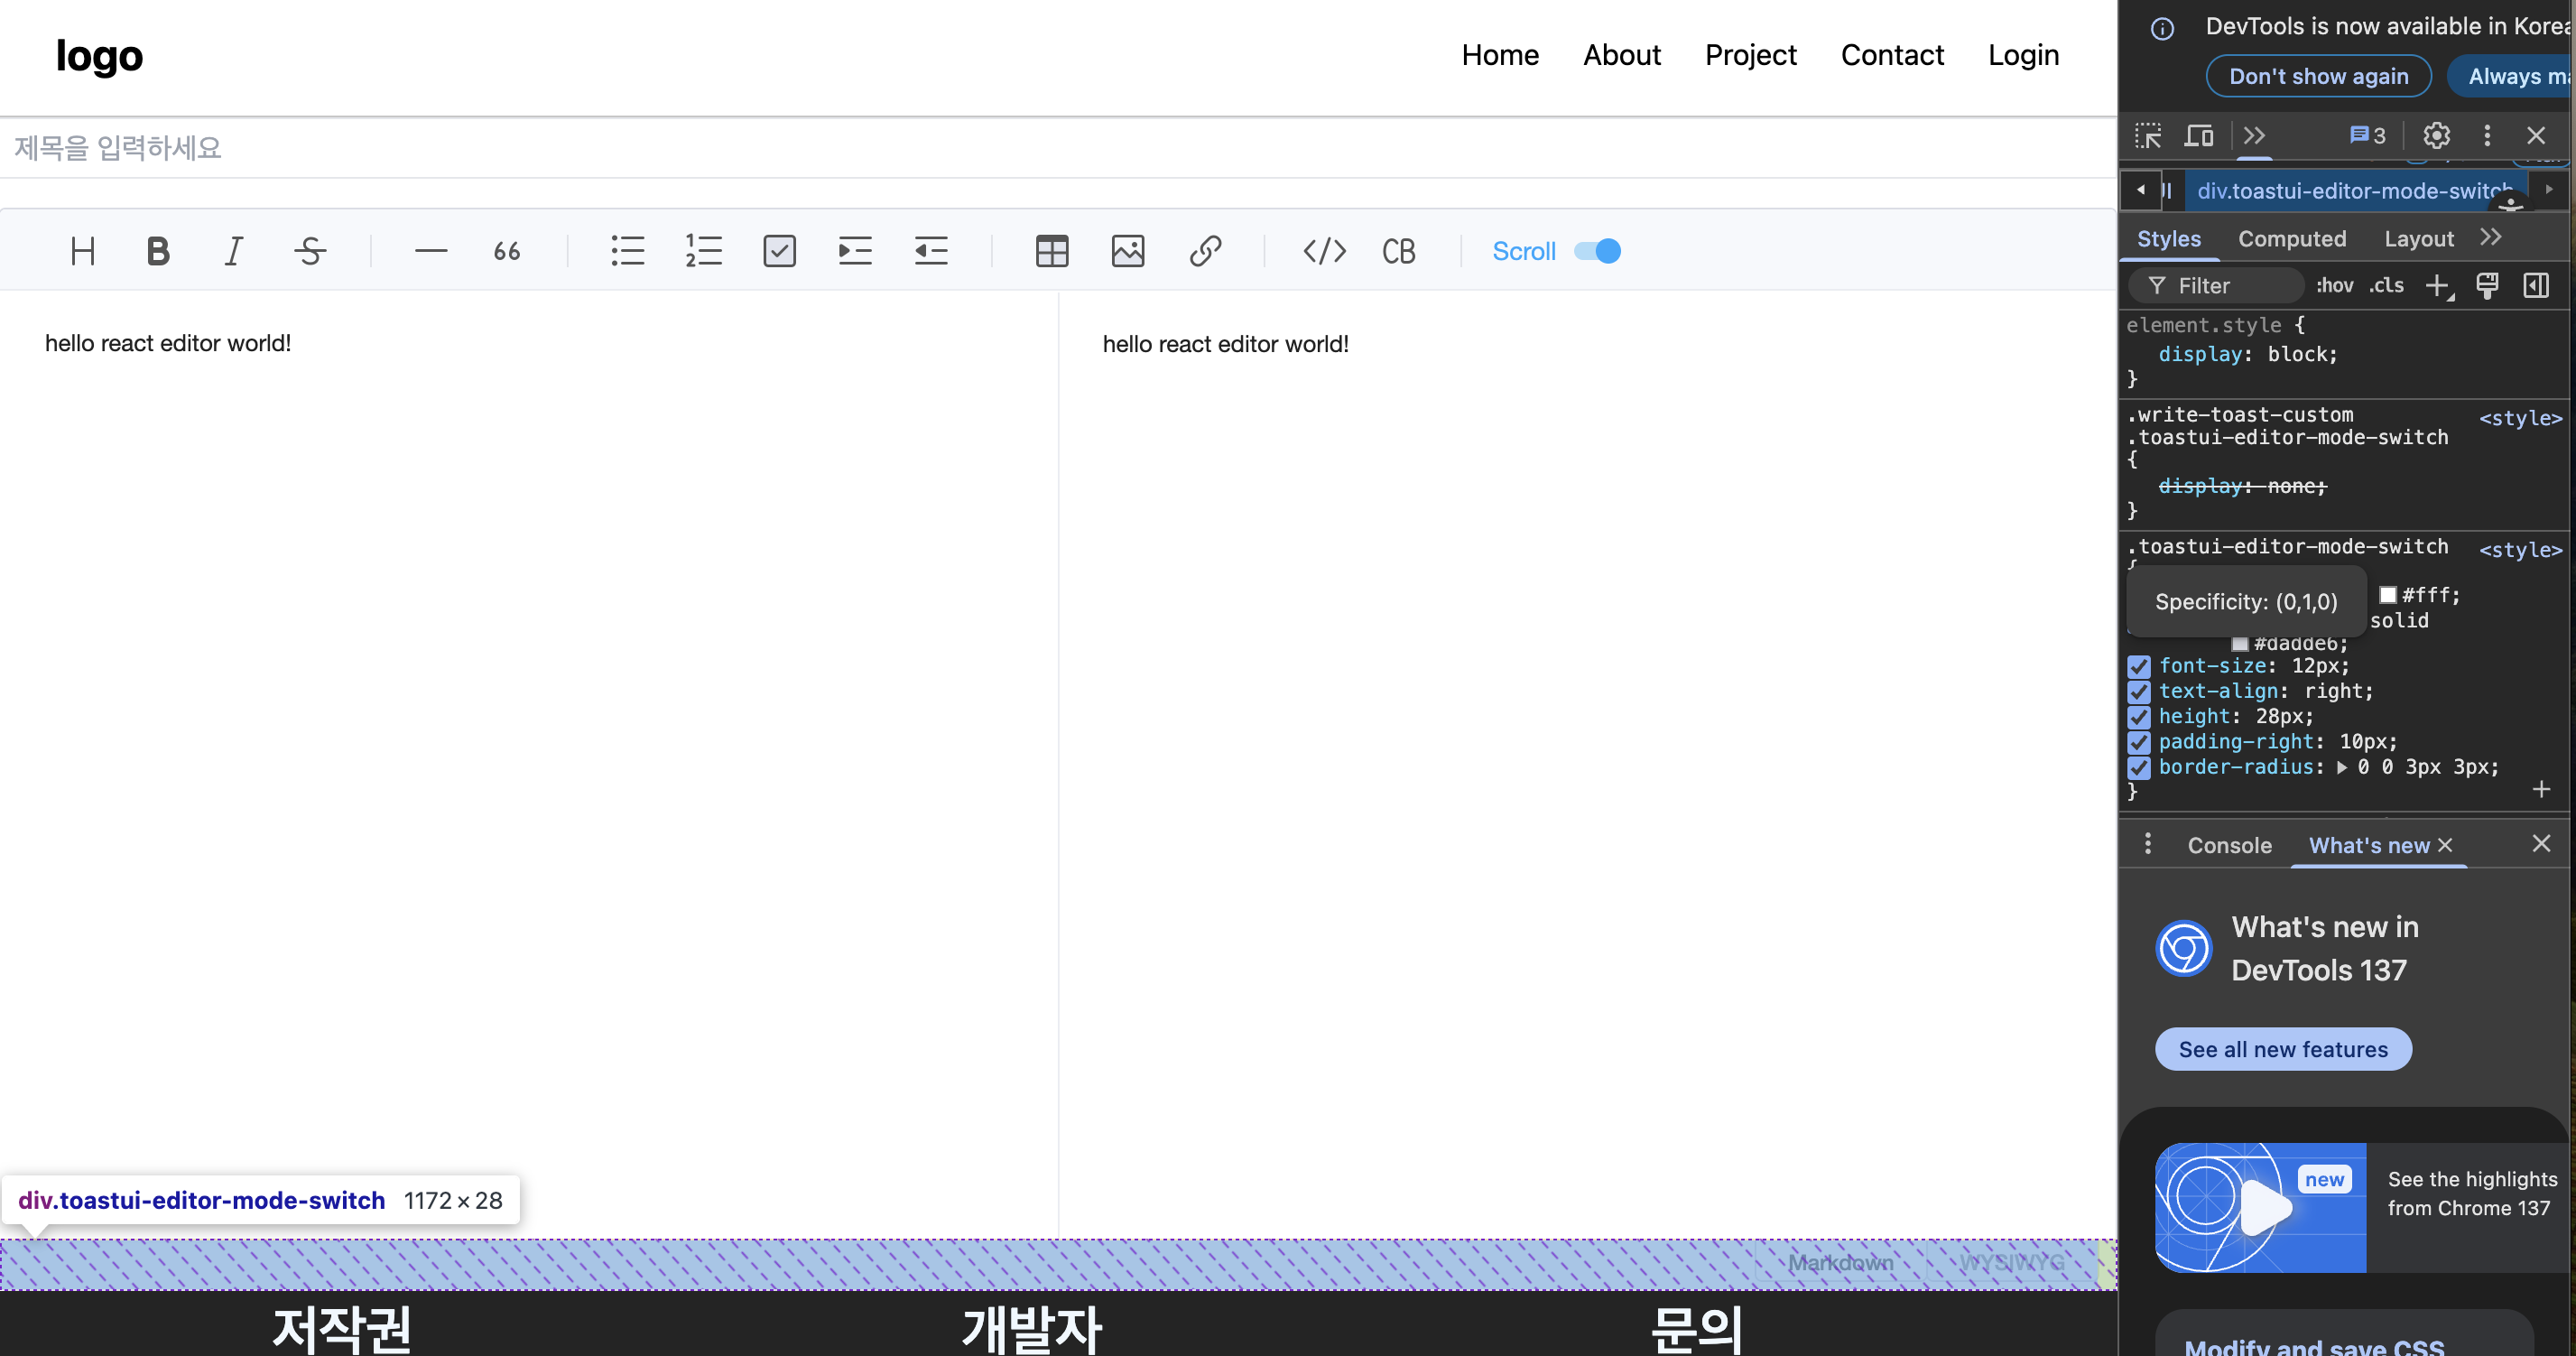Expand the border-radius shorthand triangle
Screen dimensions: 2576x1356
click(x=2342, y=767)
